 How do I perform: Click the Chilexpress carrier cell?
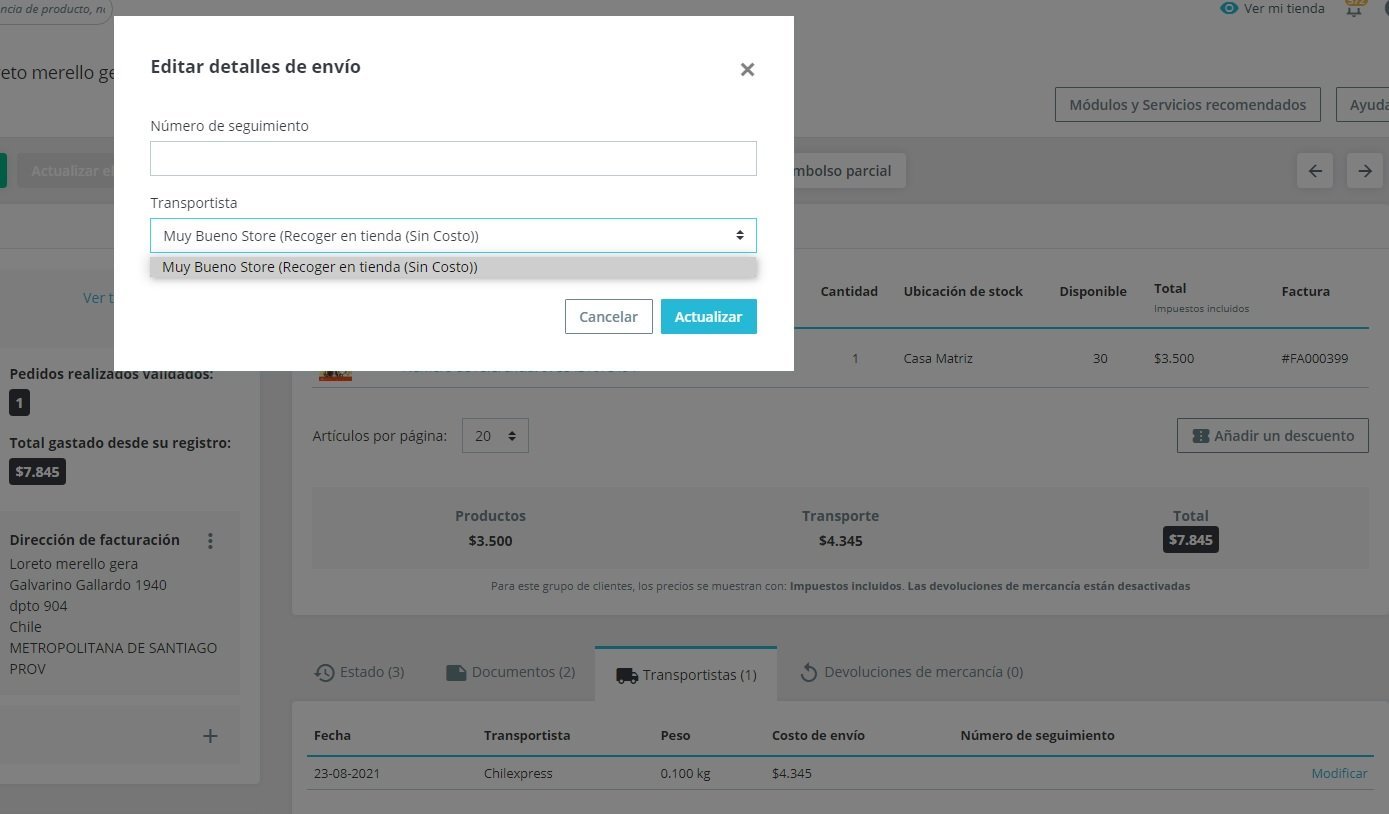[518, 773]
